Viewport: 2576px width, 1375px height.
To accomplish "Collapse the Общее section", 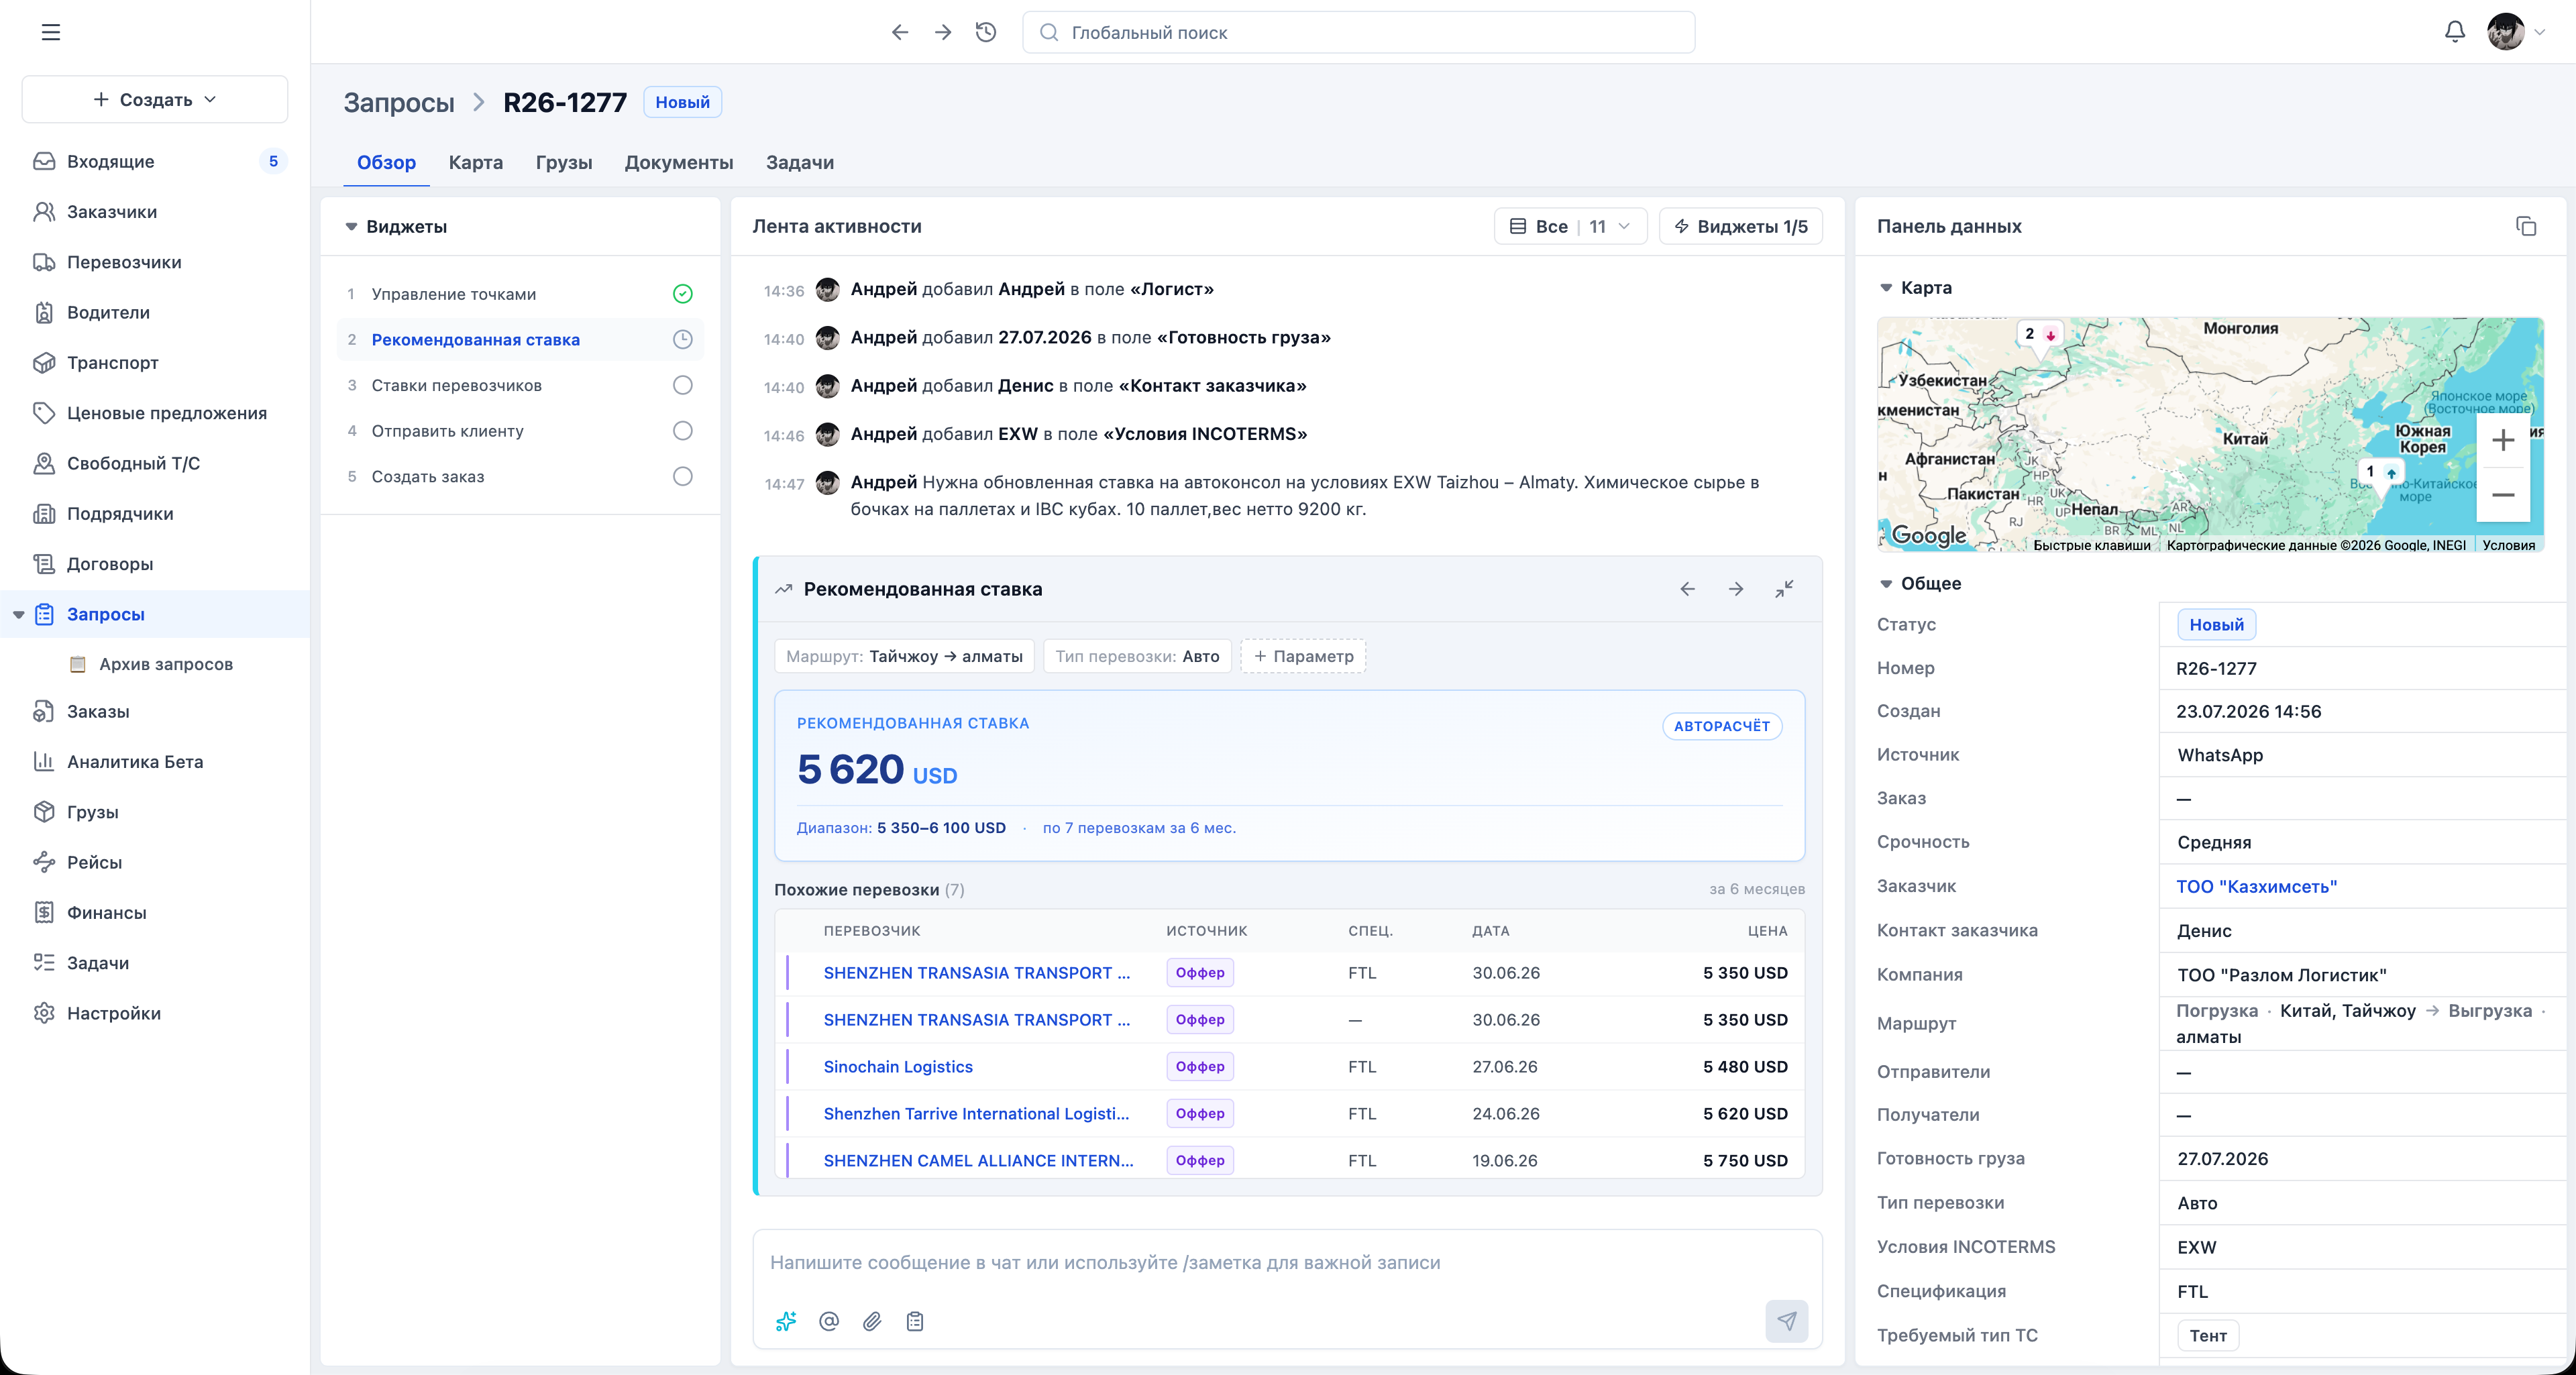I will [1886, 584].
